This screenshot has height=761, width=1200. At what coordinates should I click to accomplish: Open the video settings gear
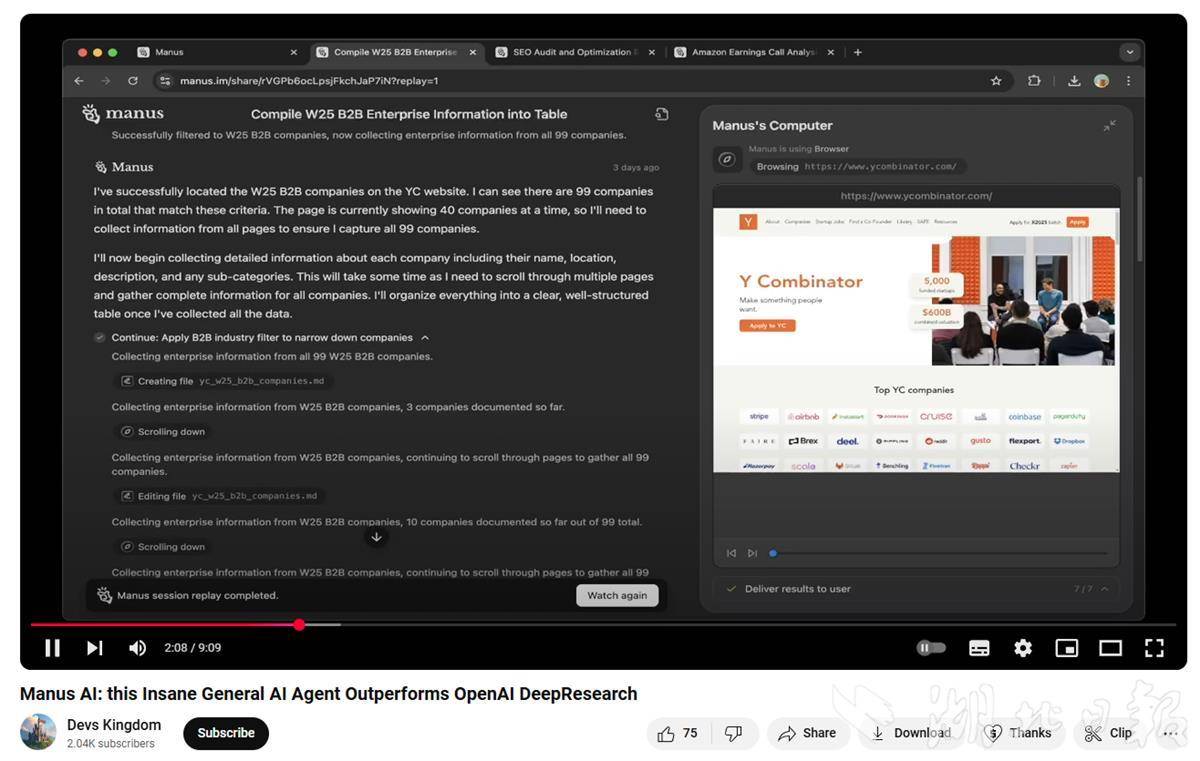[1023, 648]
